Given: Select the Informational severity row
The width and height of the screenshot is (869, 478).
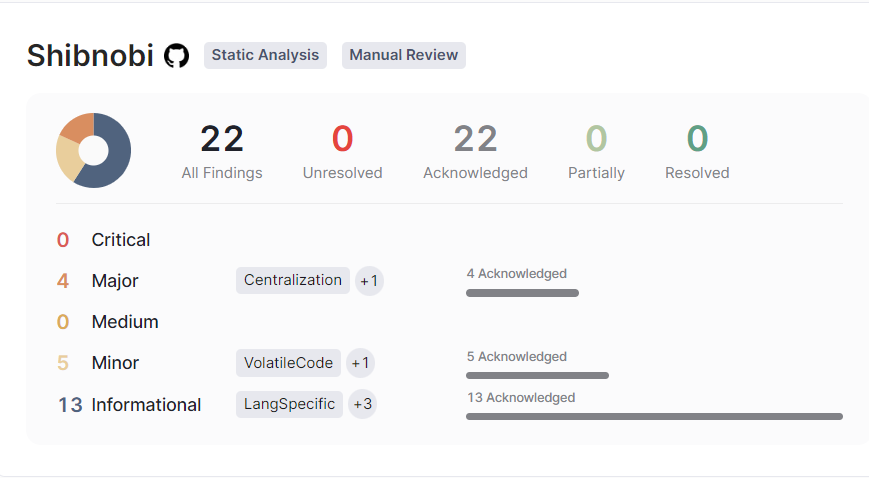Looking at the screenshot, I should pyautogui.click(x=449, y=405).
